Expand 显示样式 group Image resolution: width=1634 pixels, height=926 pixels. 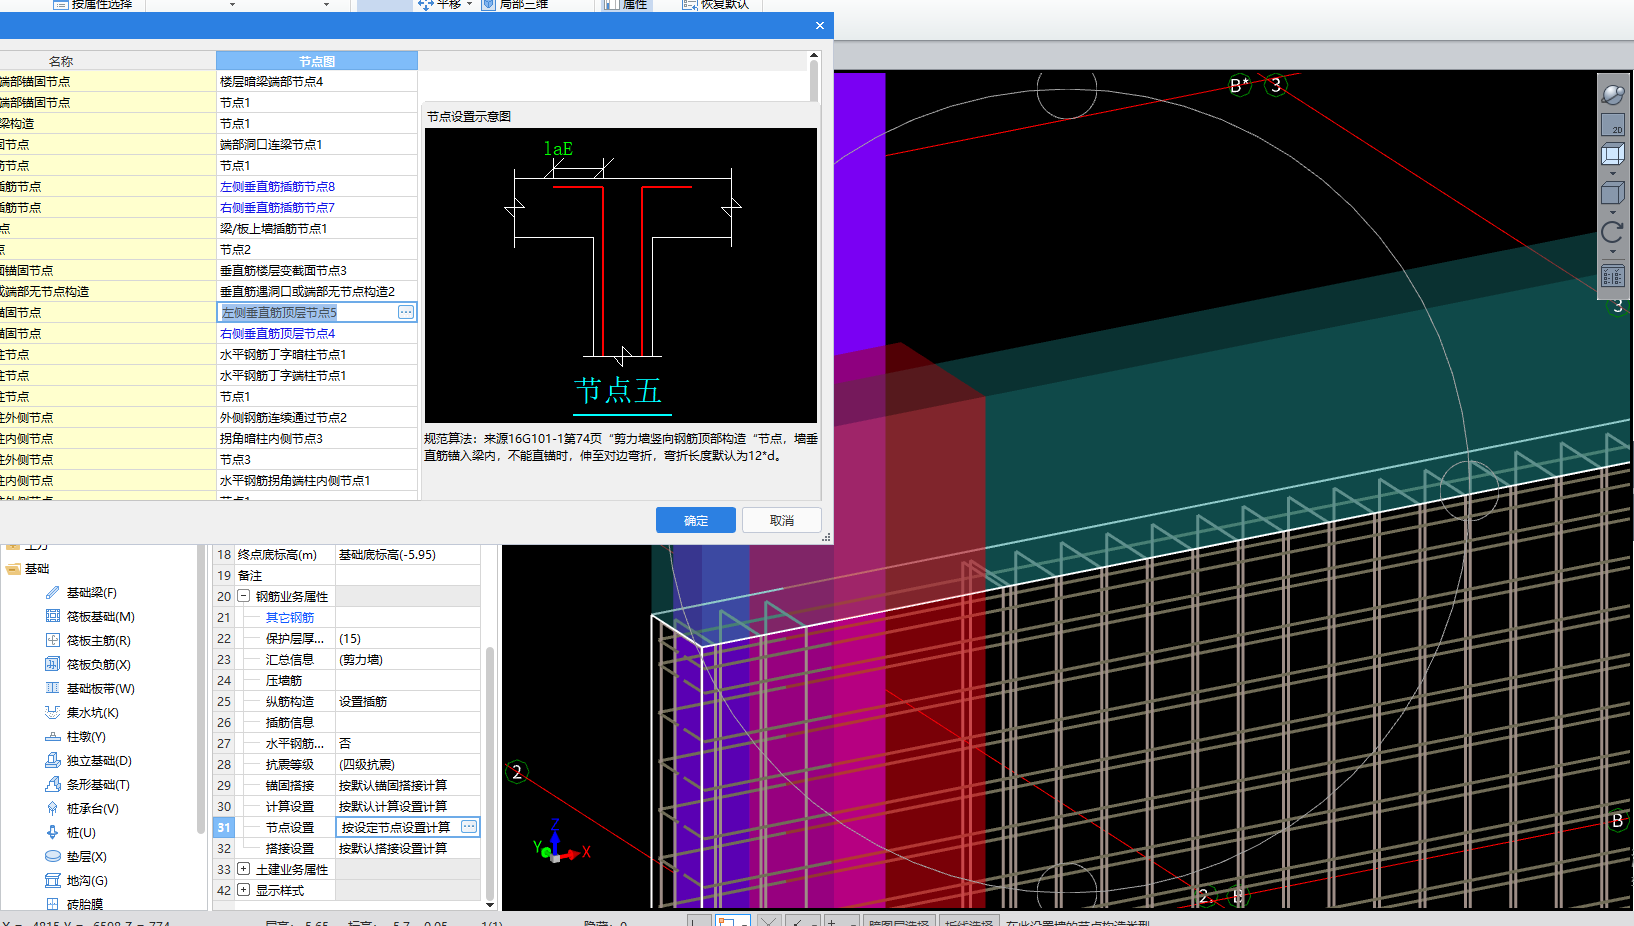(243, 890)
